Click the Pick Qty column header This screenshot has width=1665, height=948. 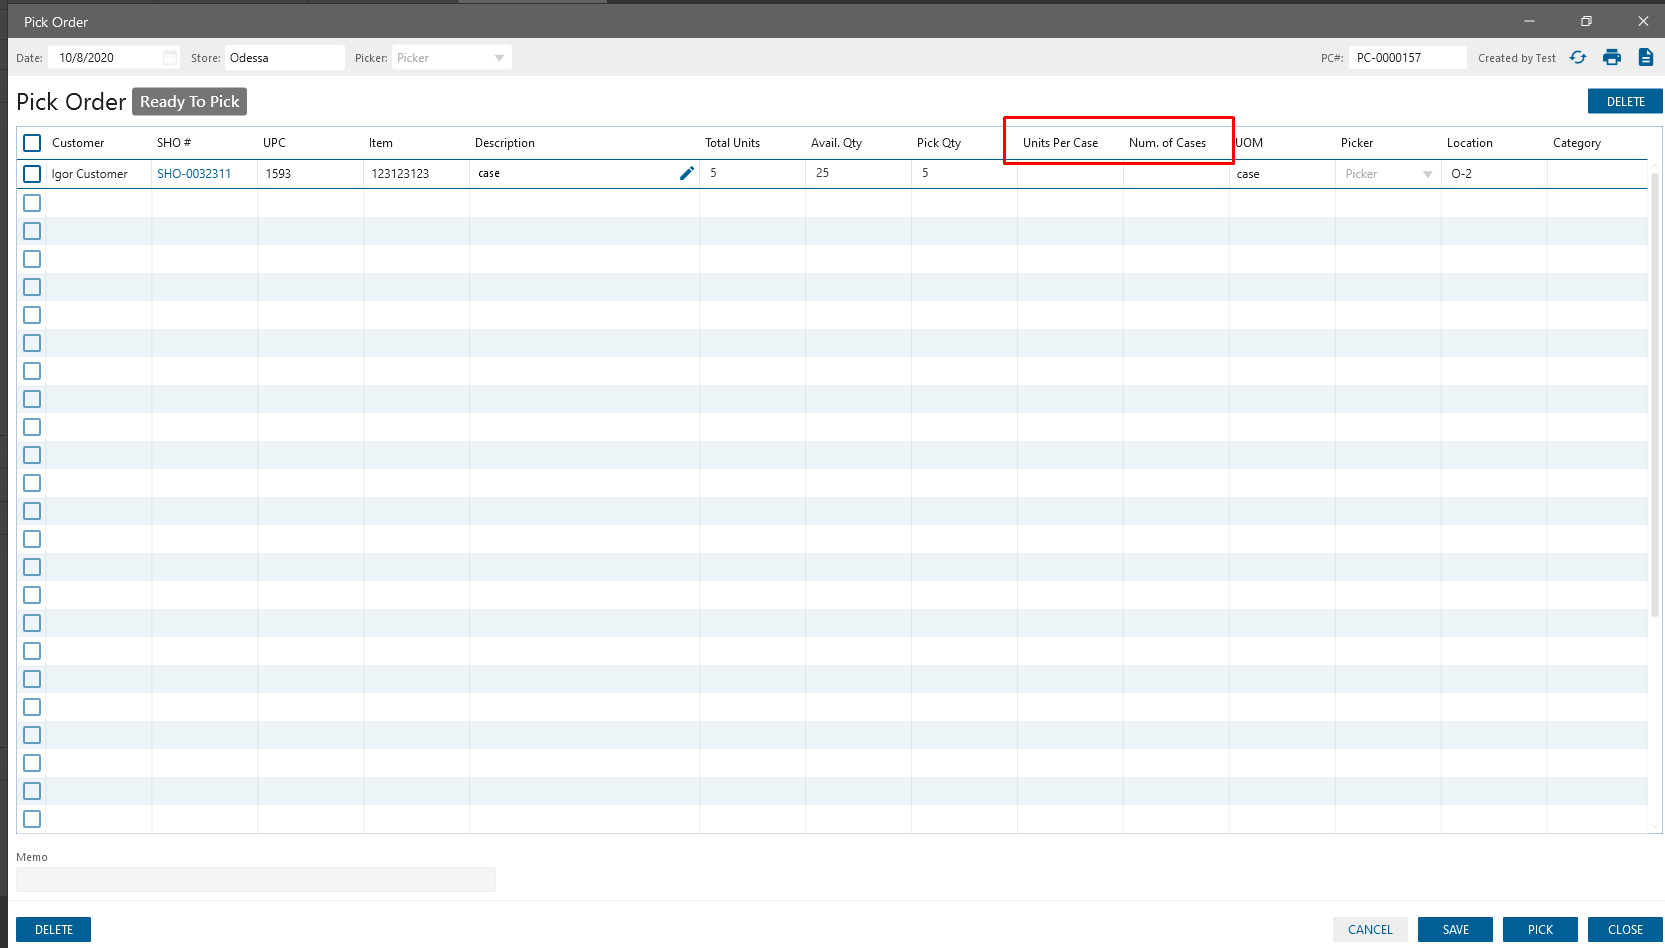[939, 143]
